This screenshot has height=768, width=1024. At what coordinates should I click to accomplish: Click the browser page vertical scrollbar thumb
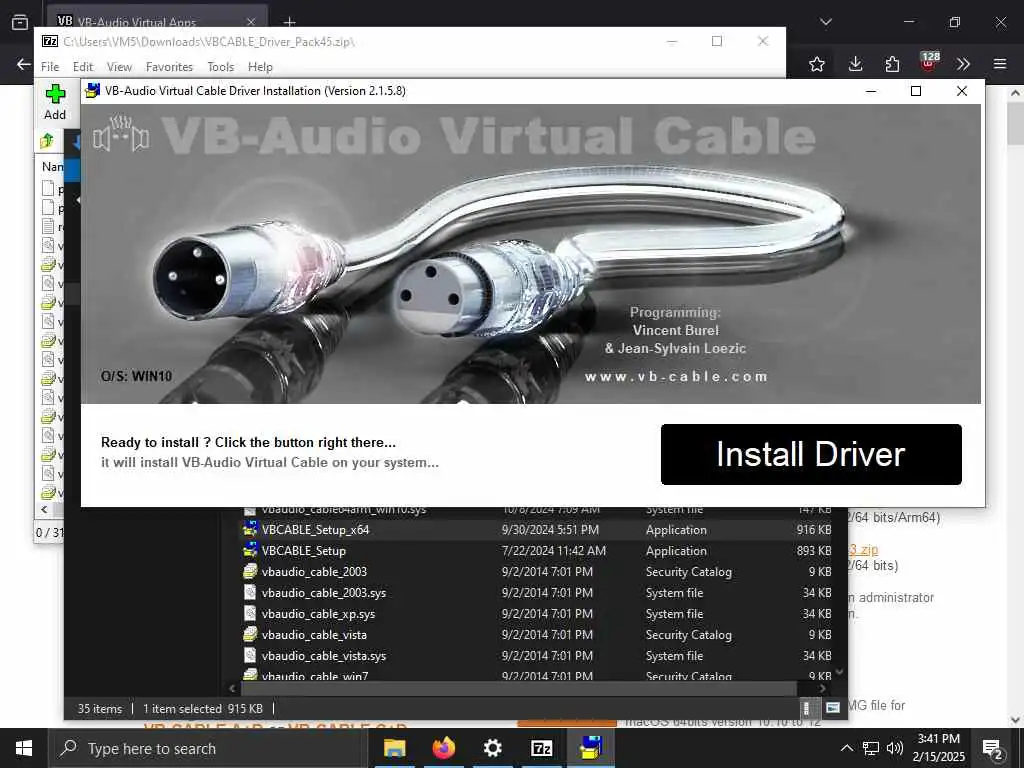tap(1016, 124)
